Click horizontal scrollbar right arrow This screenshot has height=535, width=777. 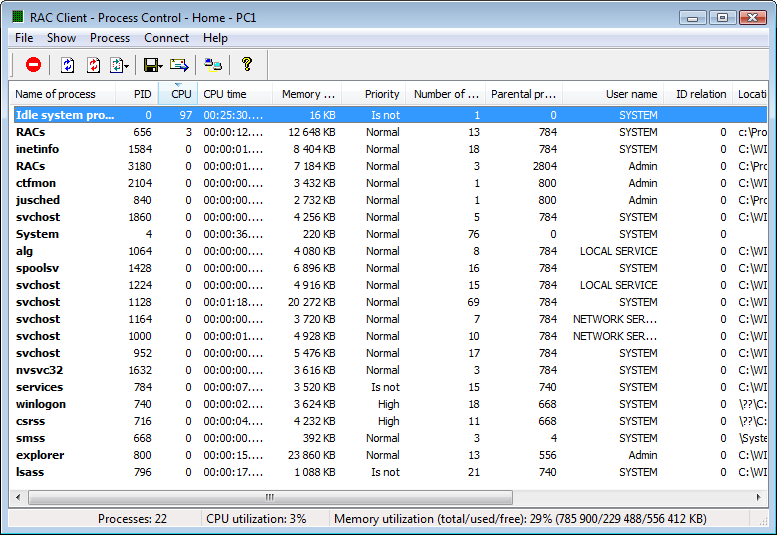pos(759,497)
